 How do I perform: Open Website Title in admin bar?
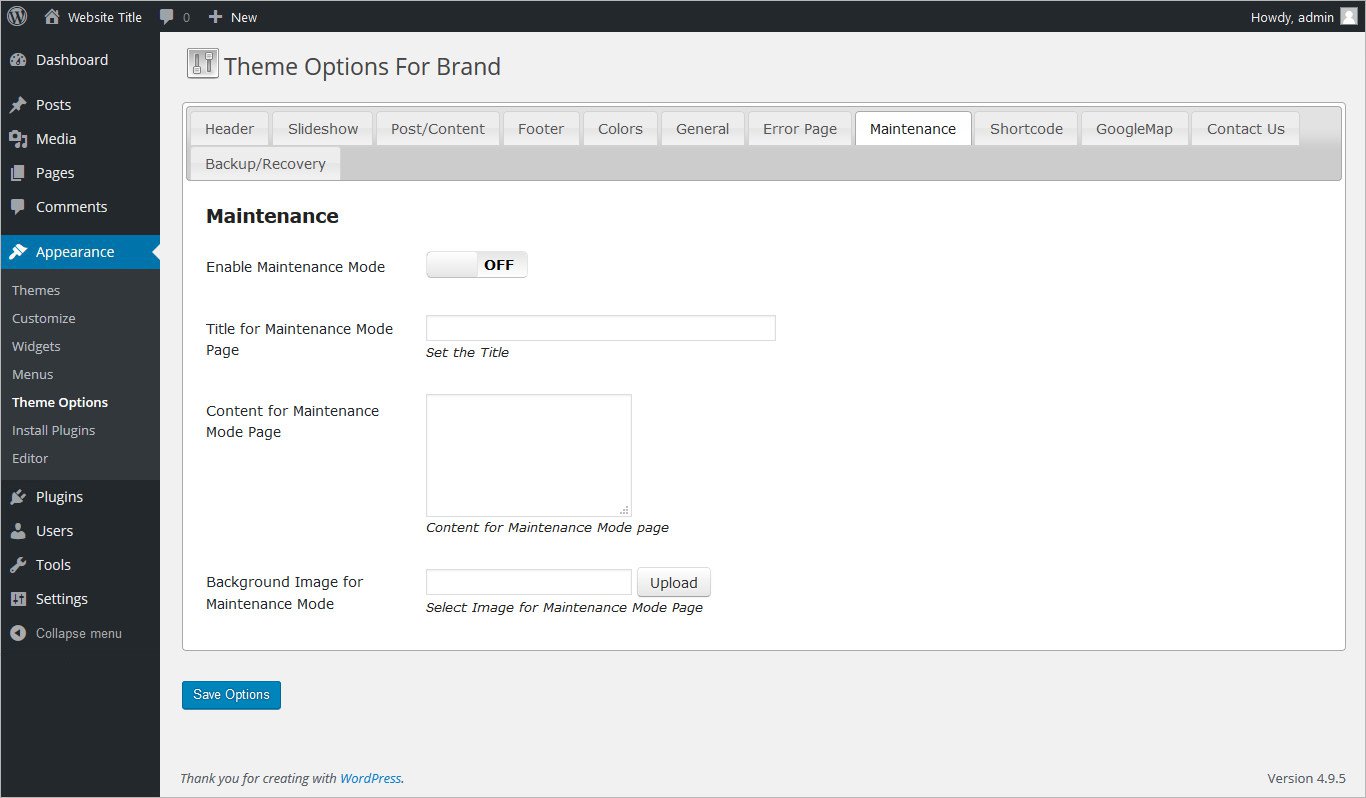tap(105, 17)
